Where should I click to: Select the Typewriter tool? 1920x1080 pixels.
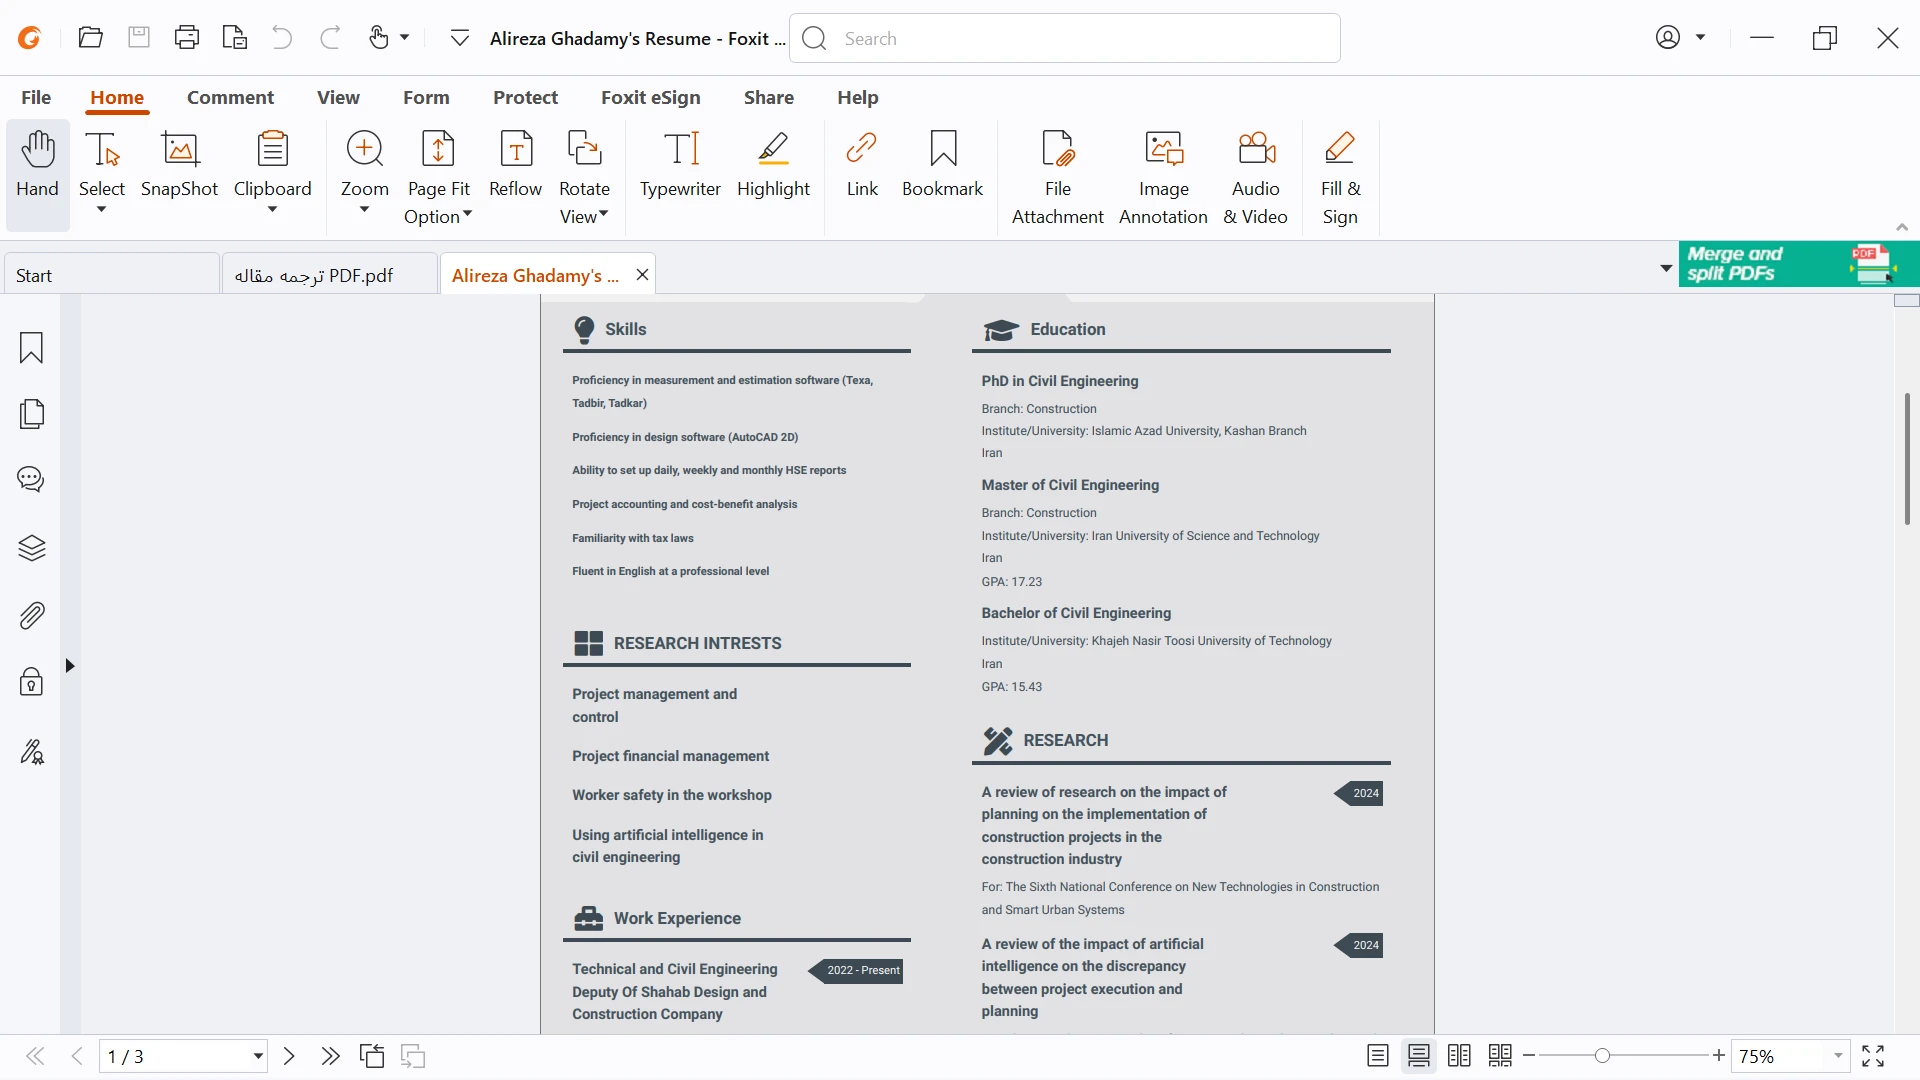(680, 165)
